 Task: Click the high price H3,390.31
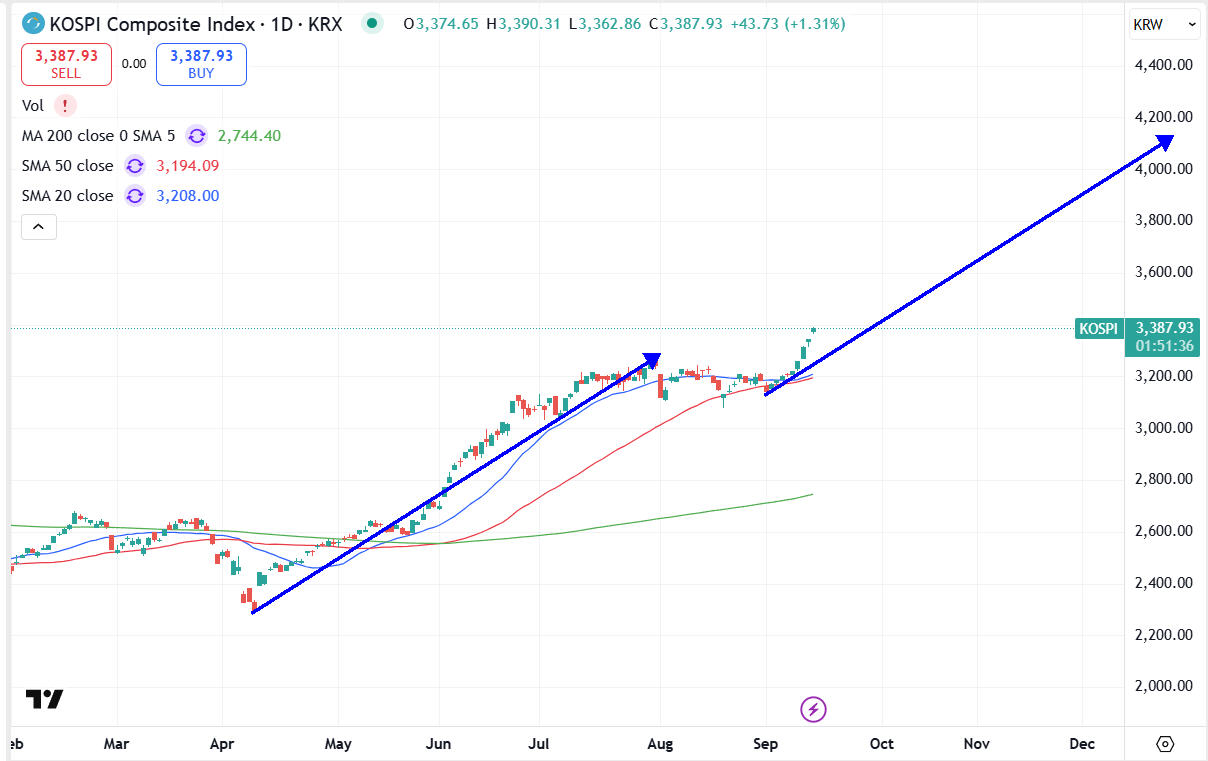pos(523,24)
